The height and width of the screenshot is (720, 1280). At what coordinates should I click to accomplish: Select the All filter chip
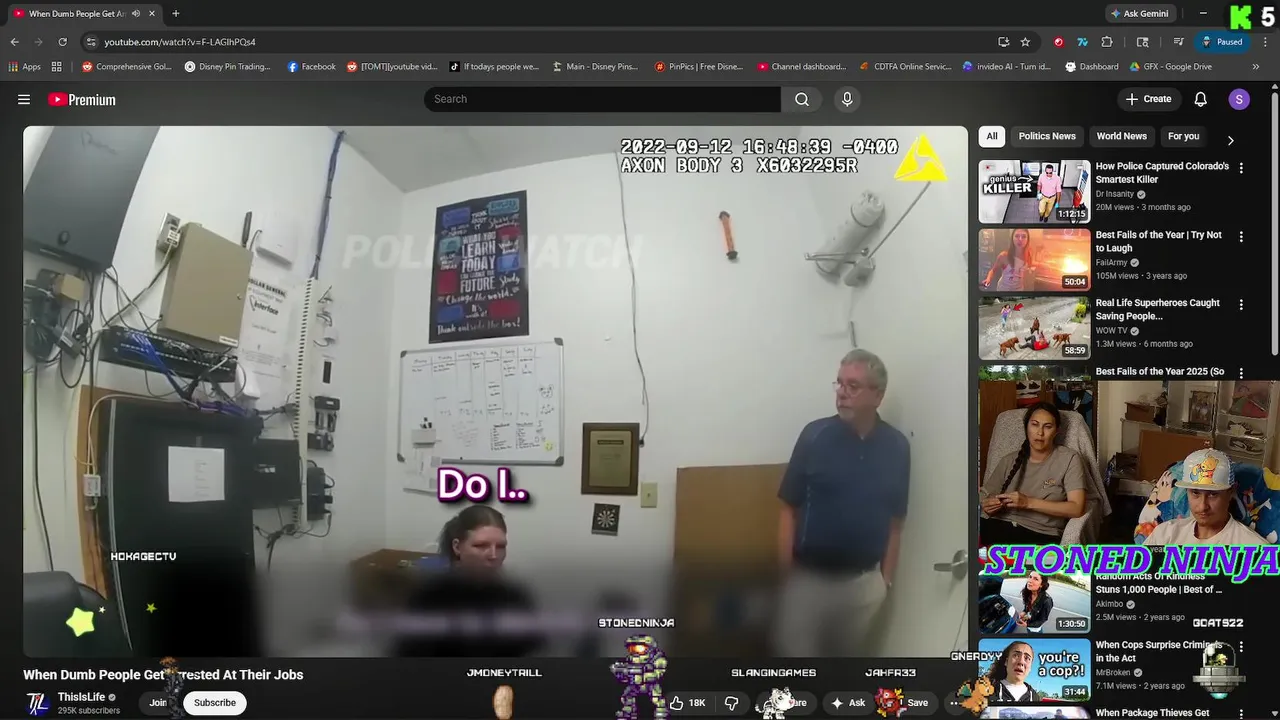992,136
